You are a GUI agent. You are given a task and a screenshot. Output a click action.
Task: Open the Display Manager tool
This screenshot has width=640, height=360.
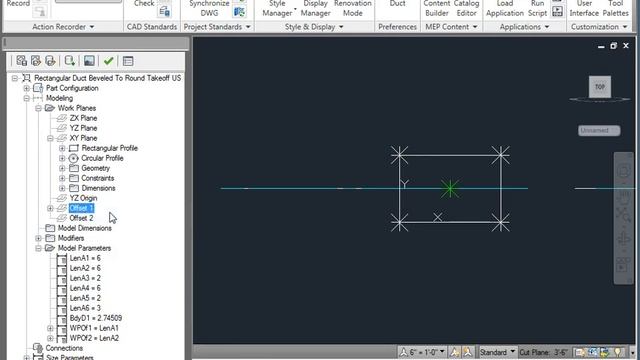316,8
